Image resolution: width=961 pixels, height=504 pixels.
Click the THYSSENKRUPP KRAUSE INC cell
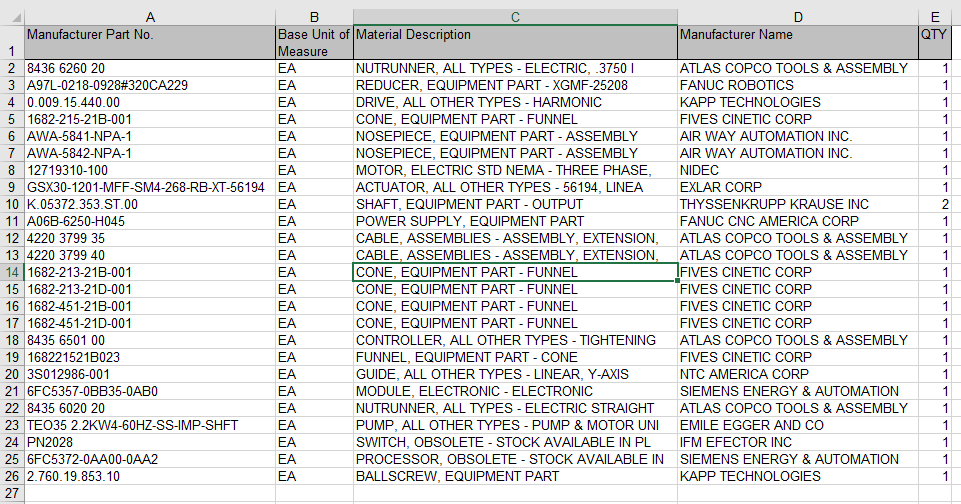(x=797, y=204)
